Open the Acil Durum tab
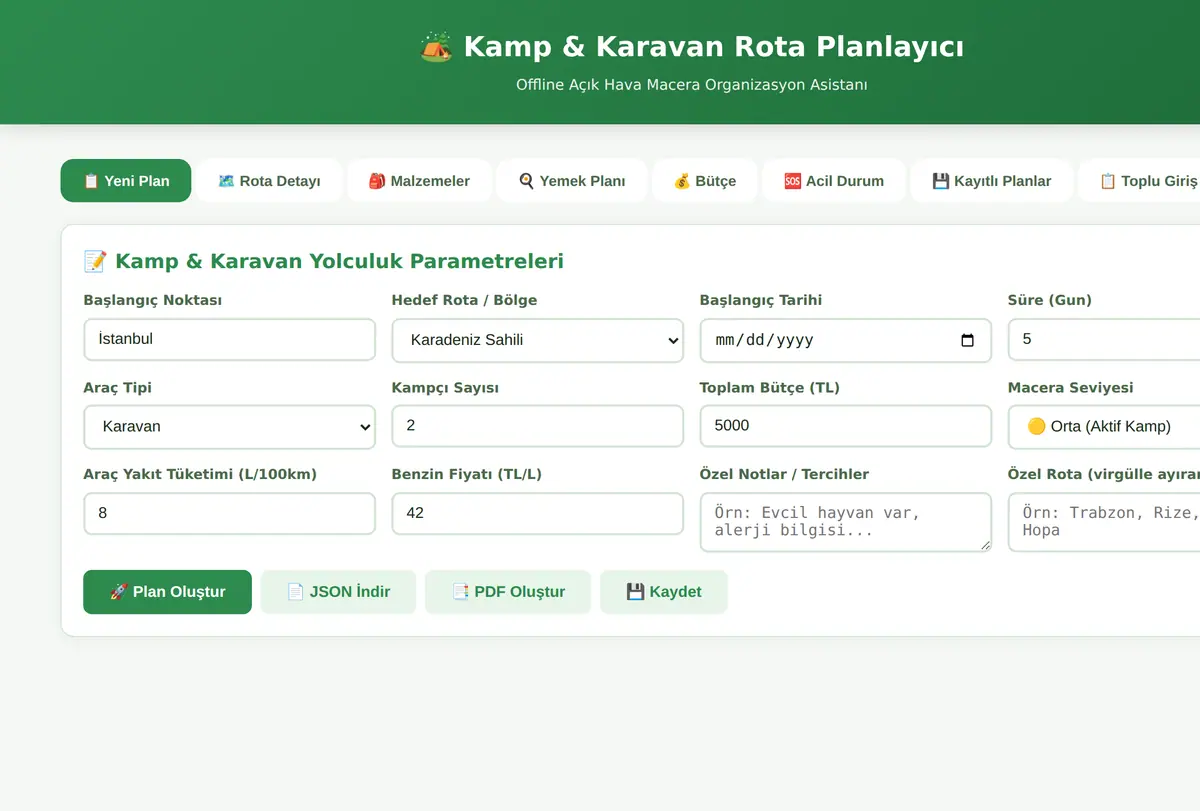 coord(834,181)
